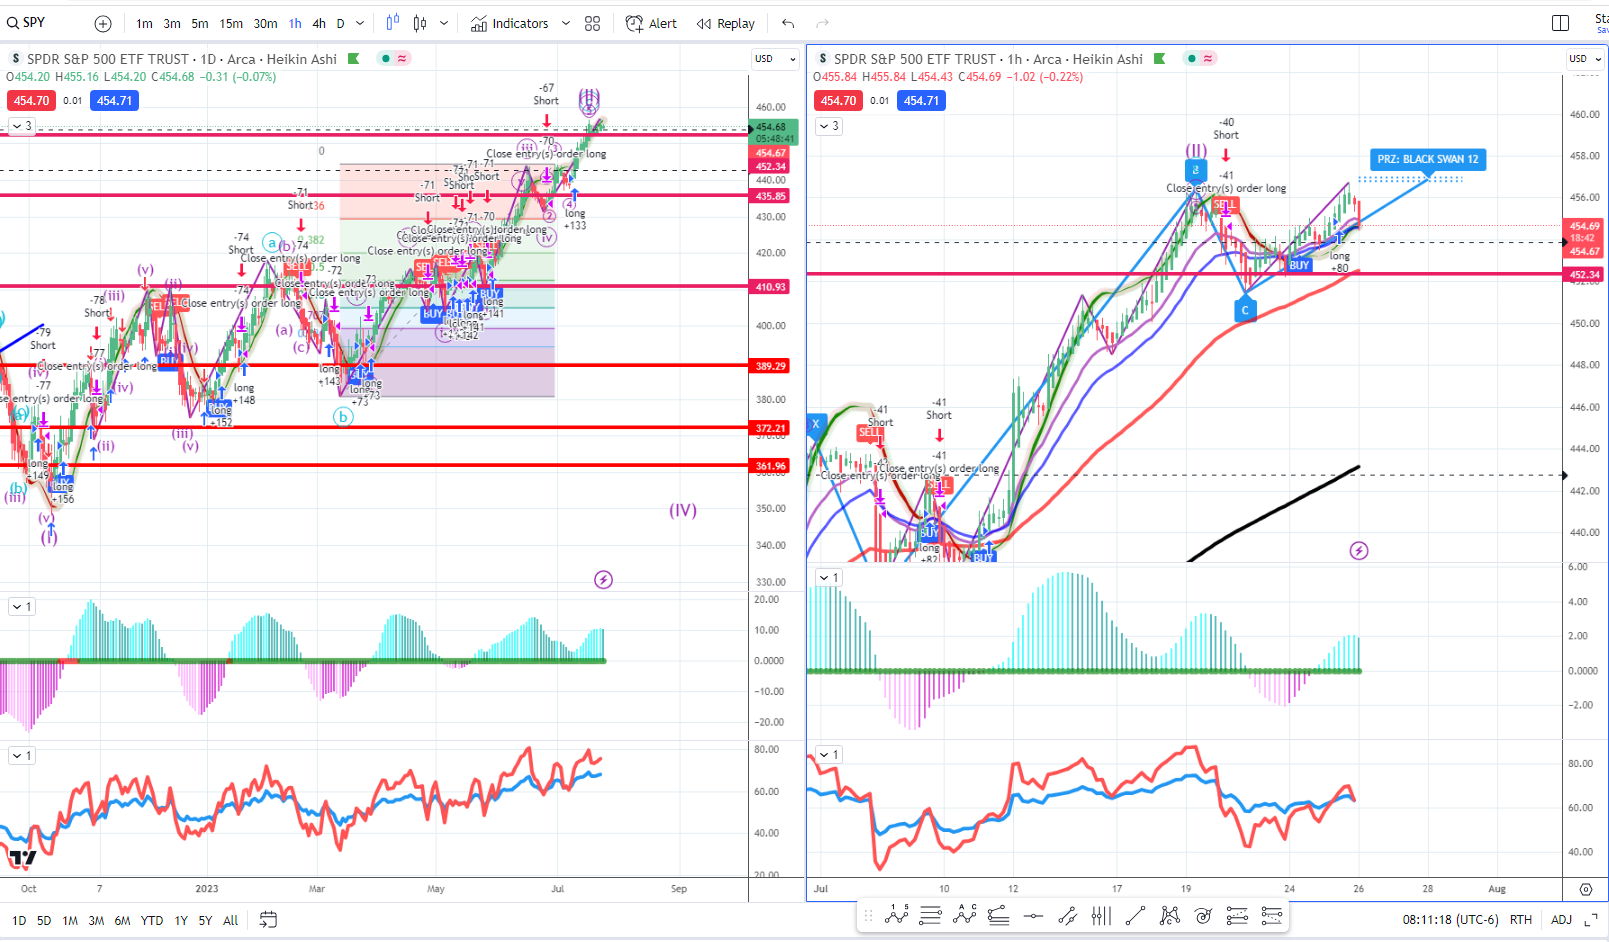Select the plain diagonal line tool
The height and width of the screenshot is (942, 1609).
point(1135,915)
